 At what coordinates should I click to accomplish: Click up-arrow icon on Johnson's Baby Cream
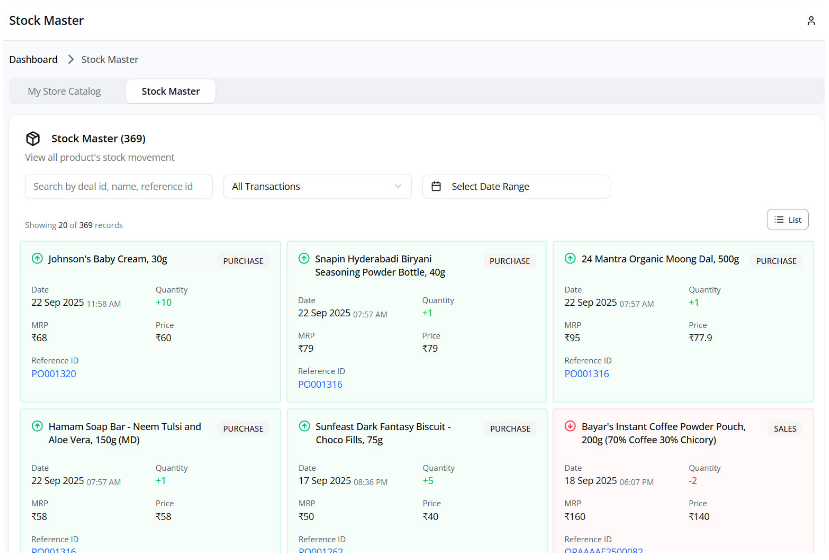pyautogui.click(x=37, y=259)
